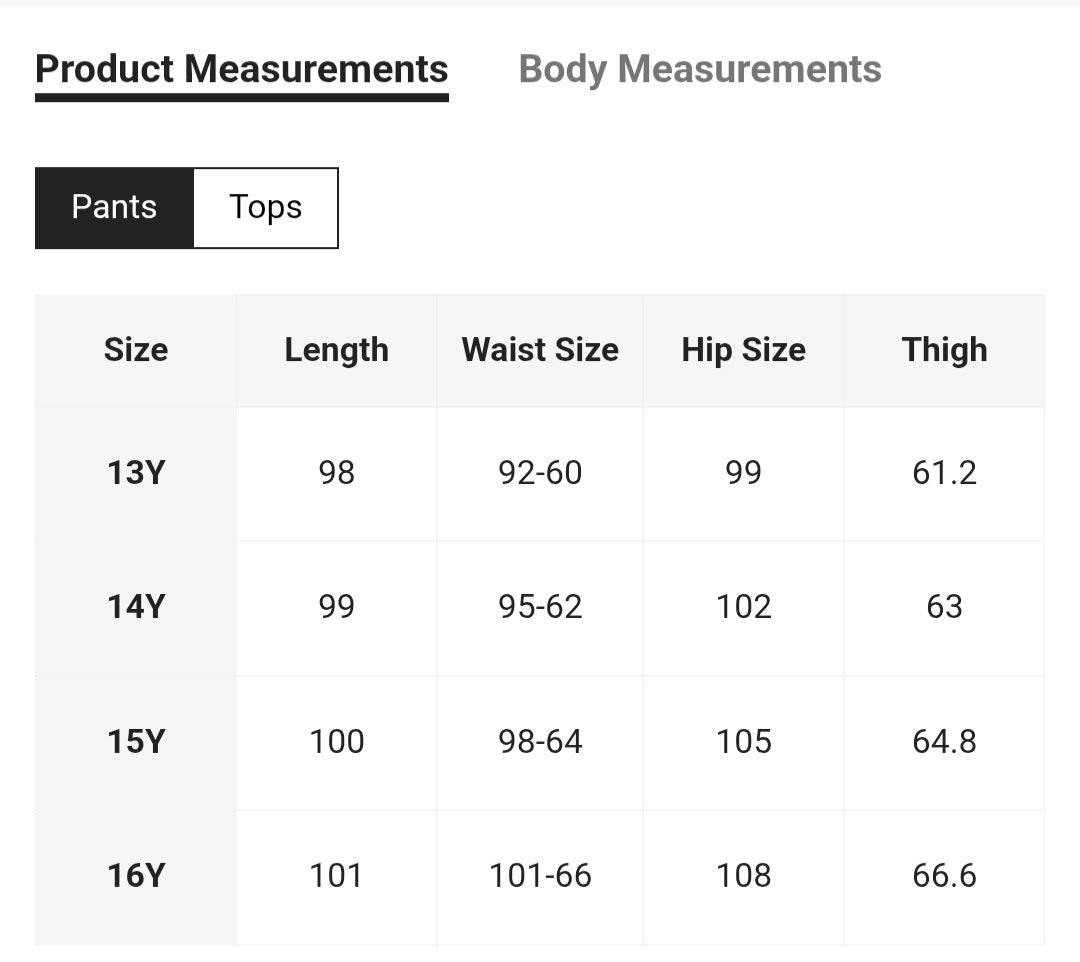Select the Pants toggle option
Image resolution: width=1080 pixels, height=962 pixels.
click(x=114, y=207)
